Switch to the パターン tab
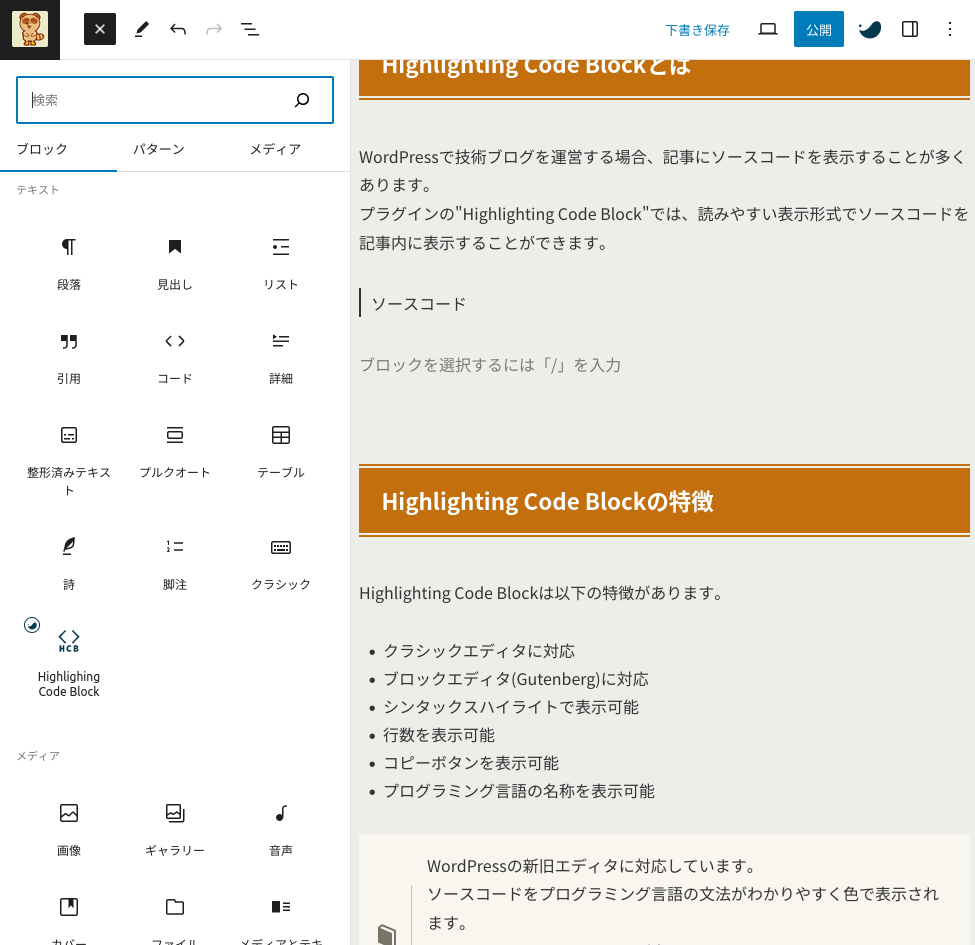Screen dimensions: 975x945 pyautogui.click(x=159, y=149)
